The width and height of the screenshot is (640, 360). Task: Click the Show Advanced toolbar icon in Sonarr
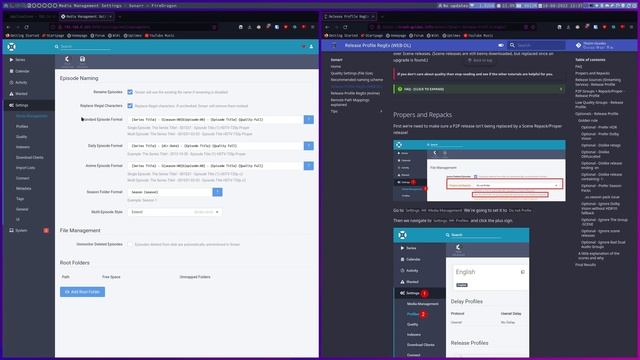(x=67, y=60)
